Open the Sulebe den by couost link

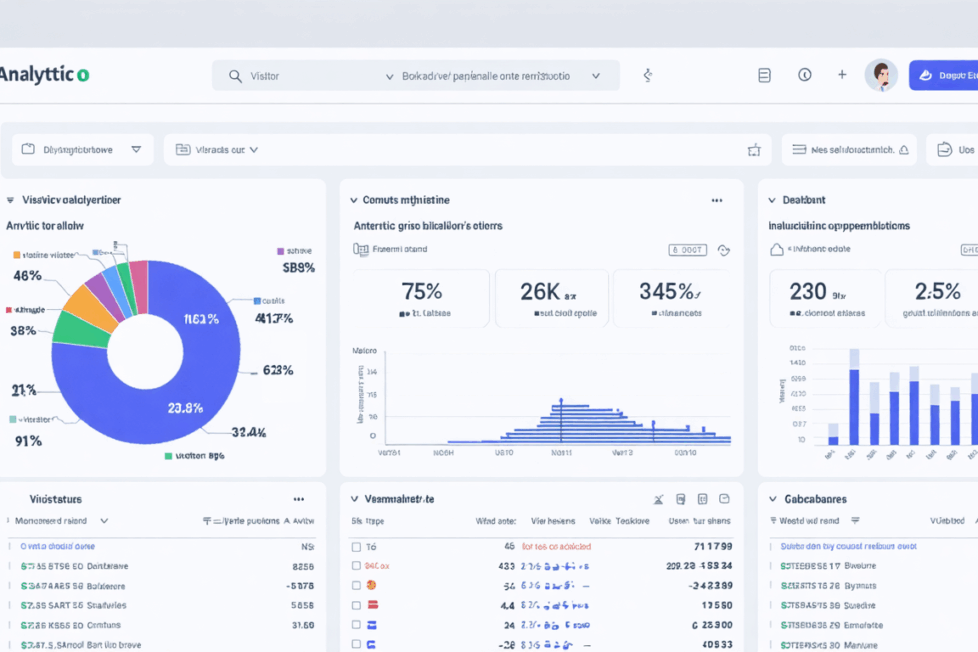coord(848,547)
